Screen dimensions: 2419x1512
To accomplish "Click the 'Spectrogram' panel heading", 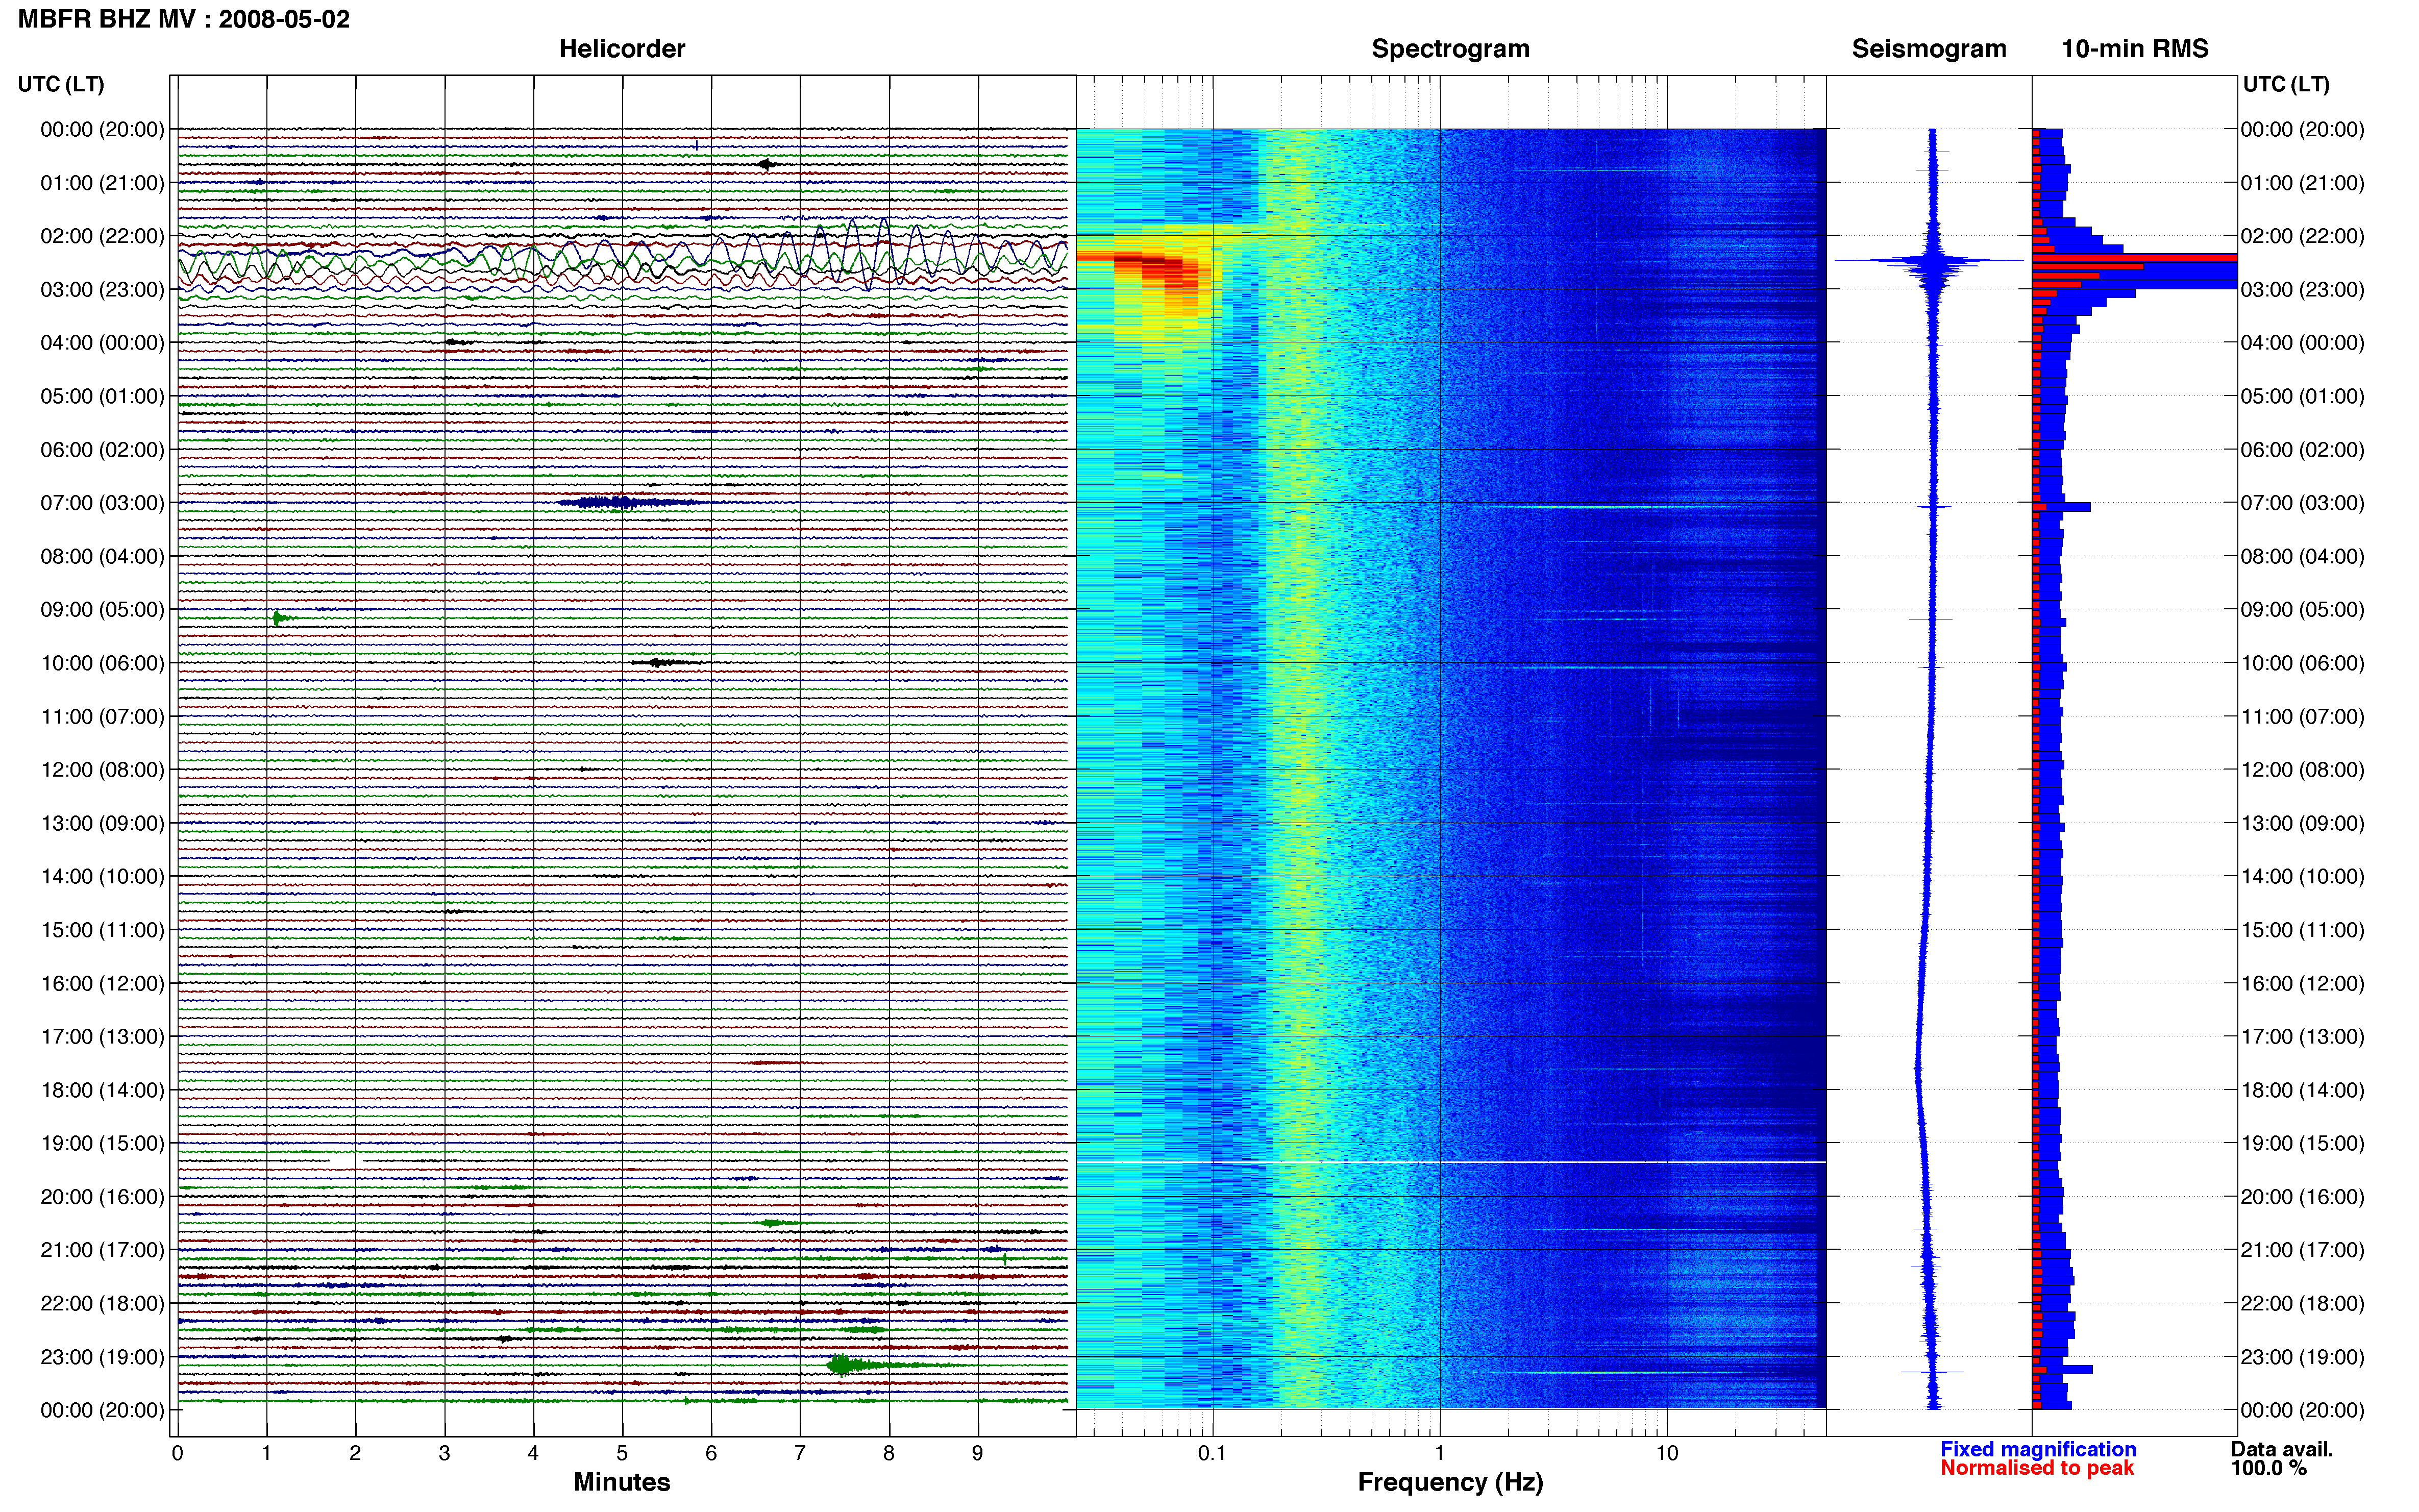I will click(1450, 49).
